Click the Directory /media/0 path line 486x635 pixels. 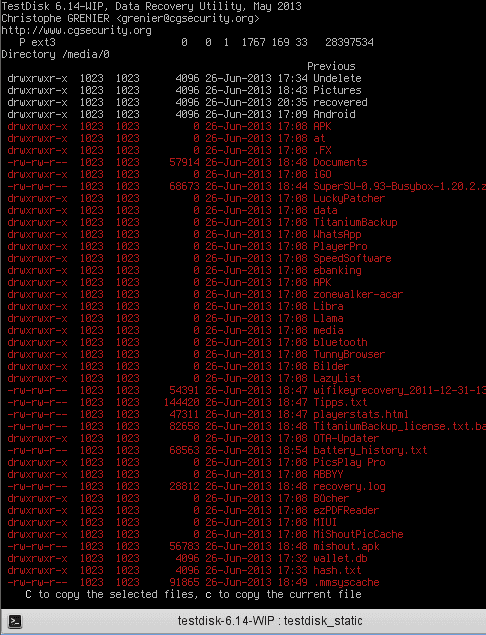(x=55, y=54)
